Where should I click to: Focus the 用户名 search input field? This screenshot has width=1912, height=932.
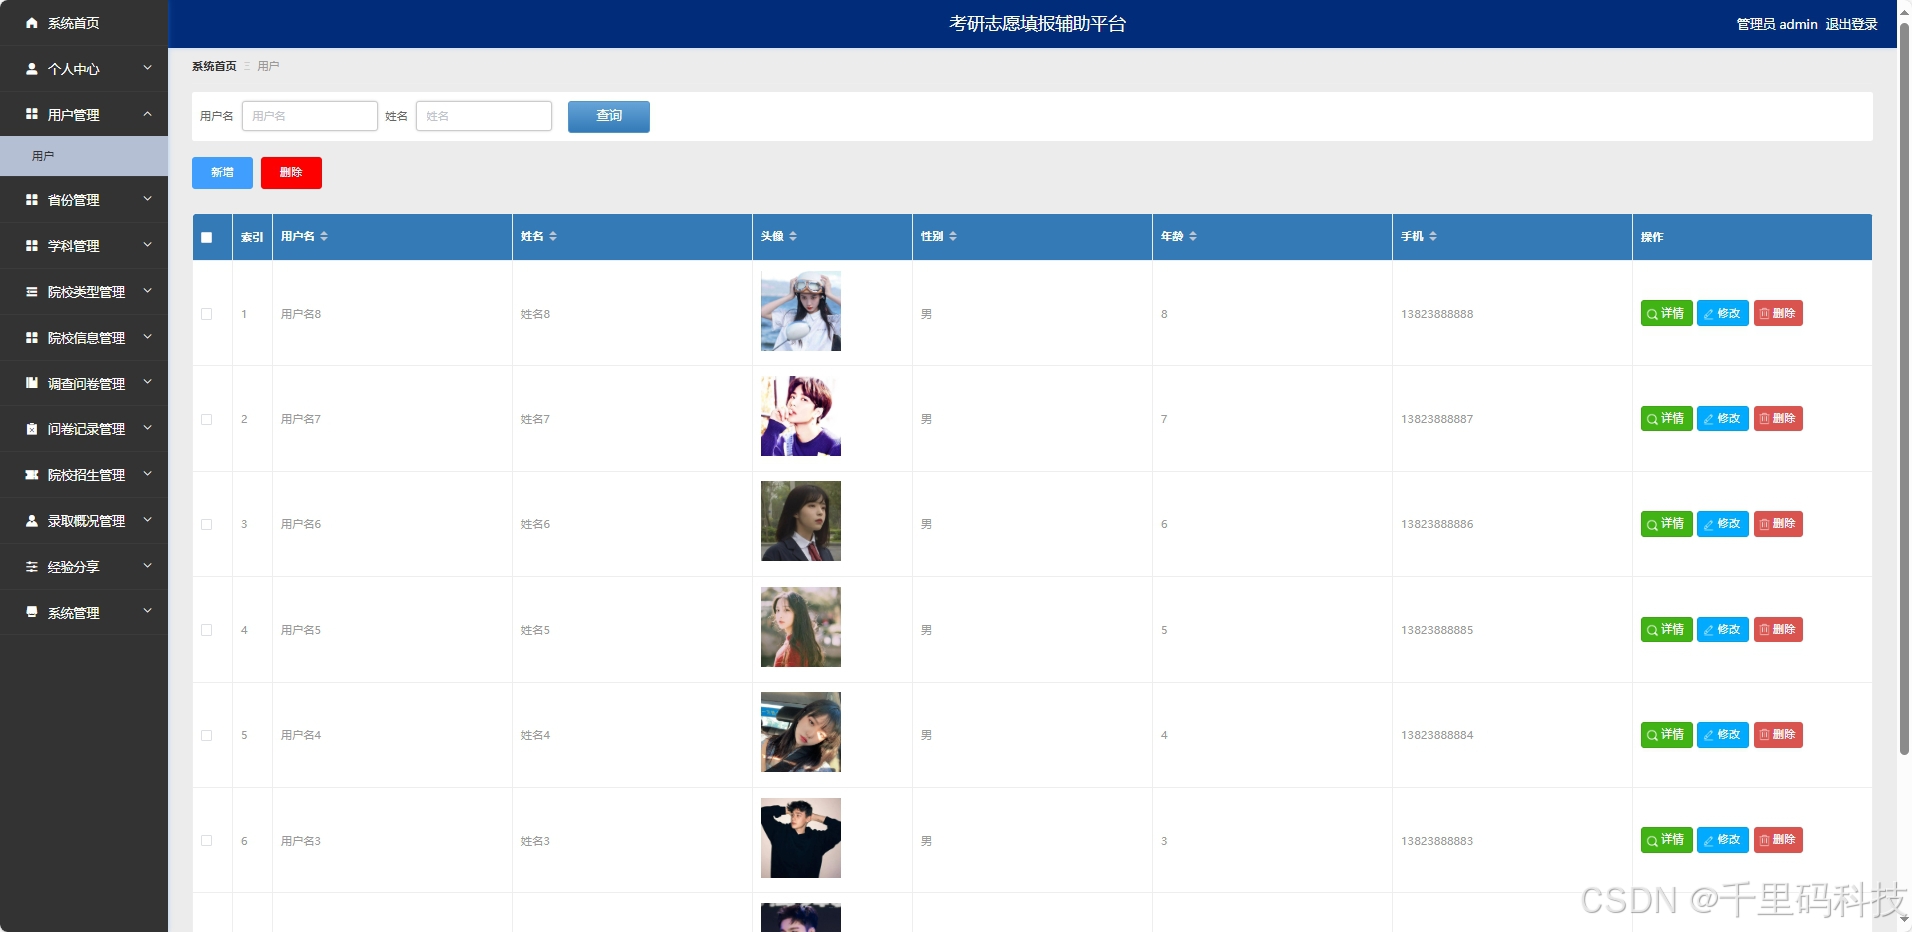pos(310,116)
